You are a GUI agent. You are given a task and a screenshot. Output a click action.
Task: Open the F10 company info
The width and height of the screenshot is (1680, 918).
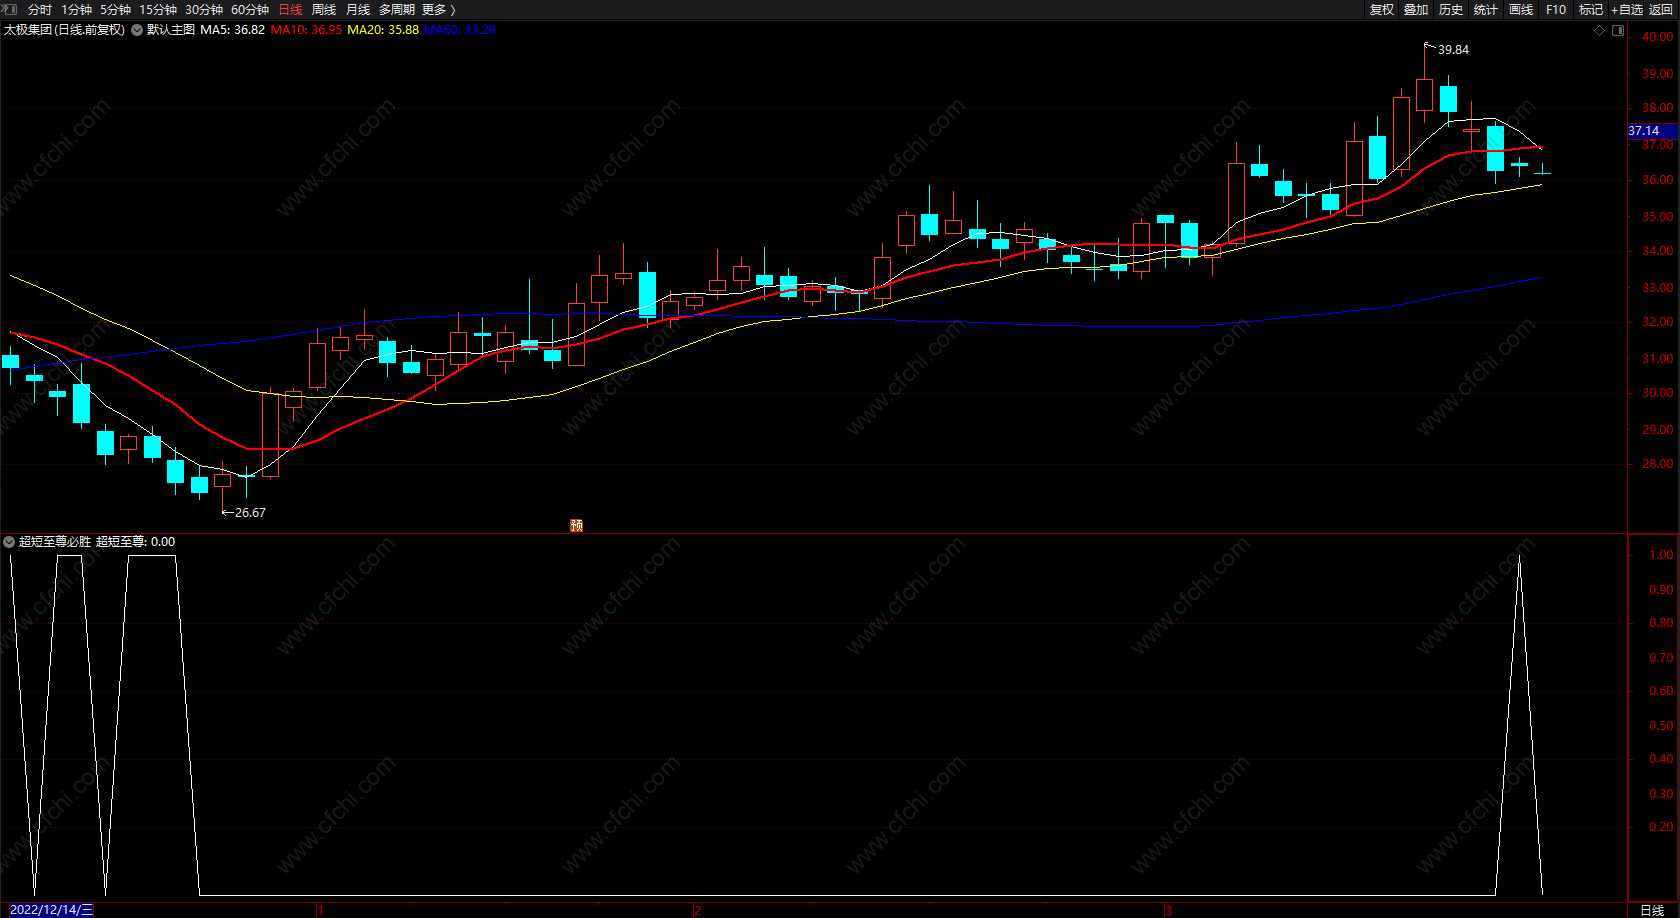(x=1556, y=9)
